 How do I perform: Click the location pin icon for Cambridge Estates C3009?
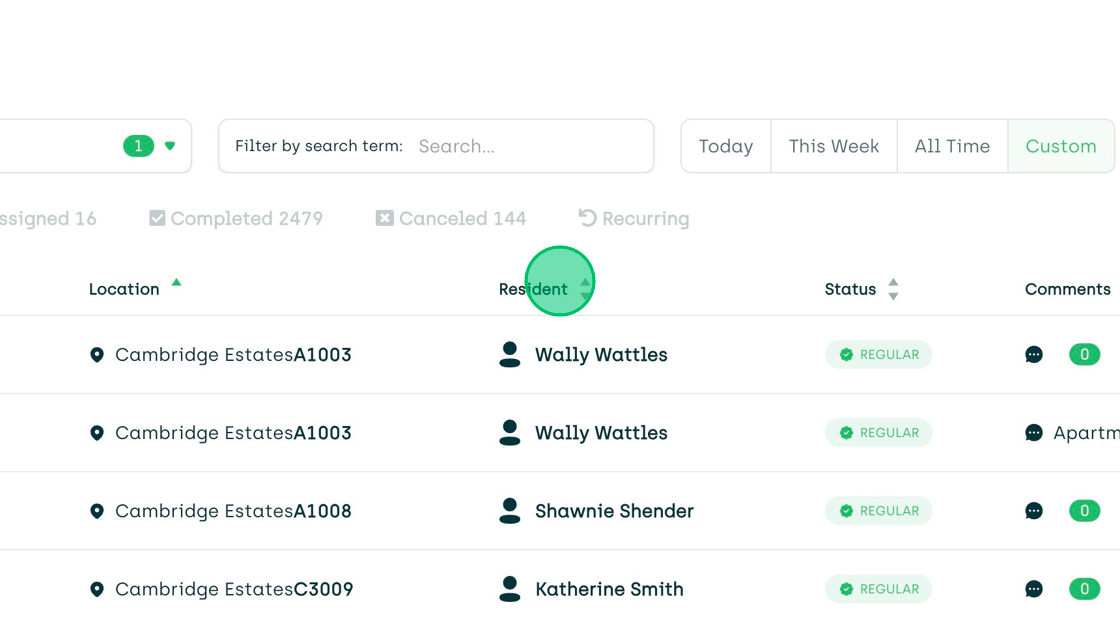click(x=97, y=589)
